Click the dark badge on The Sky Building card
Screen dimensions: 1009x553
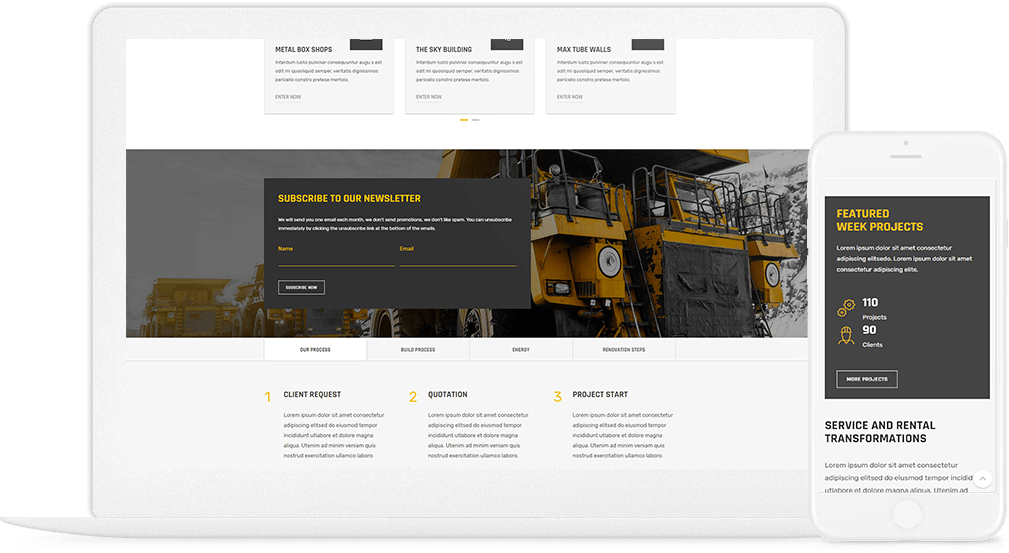(x=506, y=44)
